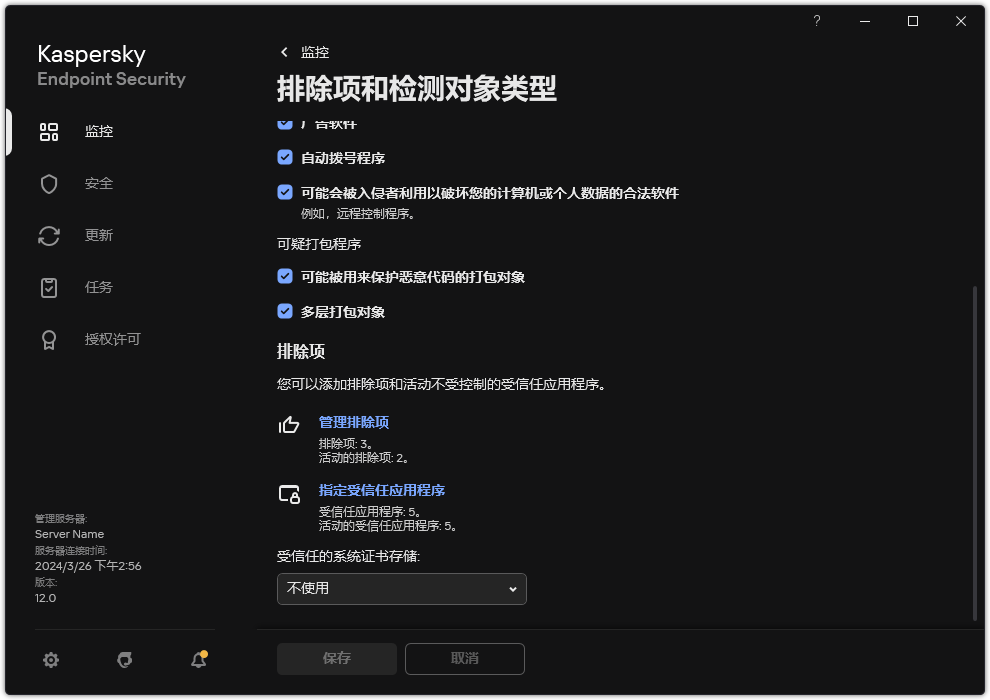Open settings via the gear icon
990x700 pixels.
(50, 660)
